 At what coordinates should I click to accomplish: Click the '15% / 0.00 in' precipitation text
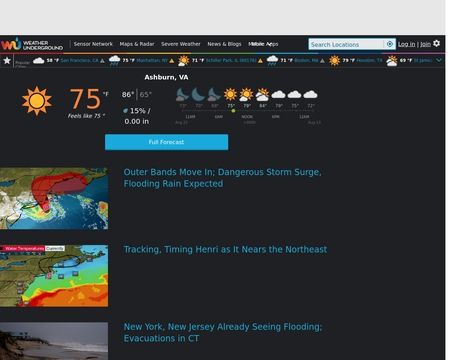pos(137,116)
